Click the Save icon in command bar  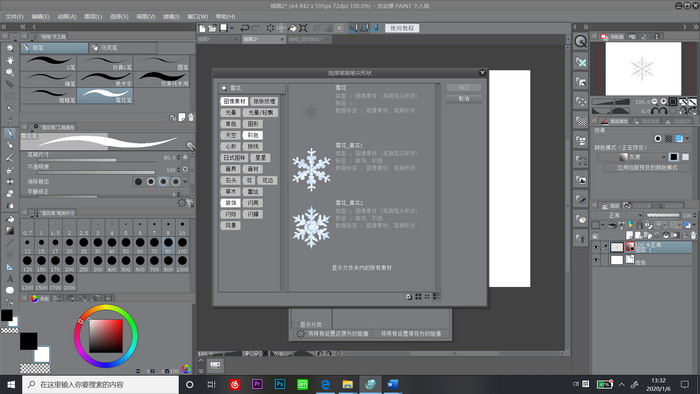(223, 28)
